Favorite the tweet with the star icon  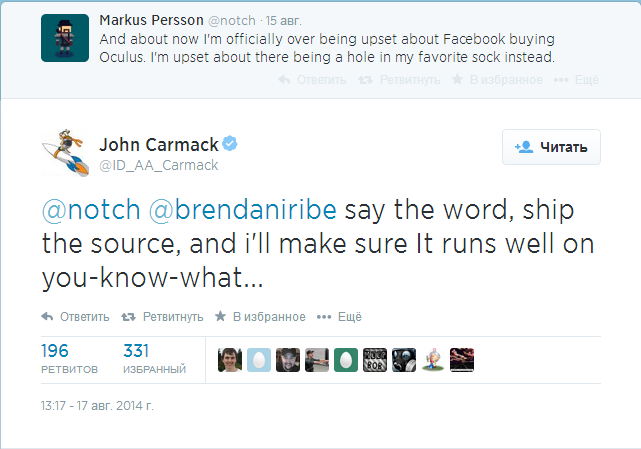tap(221, 317)
